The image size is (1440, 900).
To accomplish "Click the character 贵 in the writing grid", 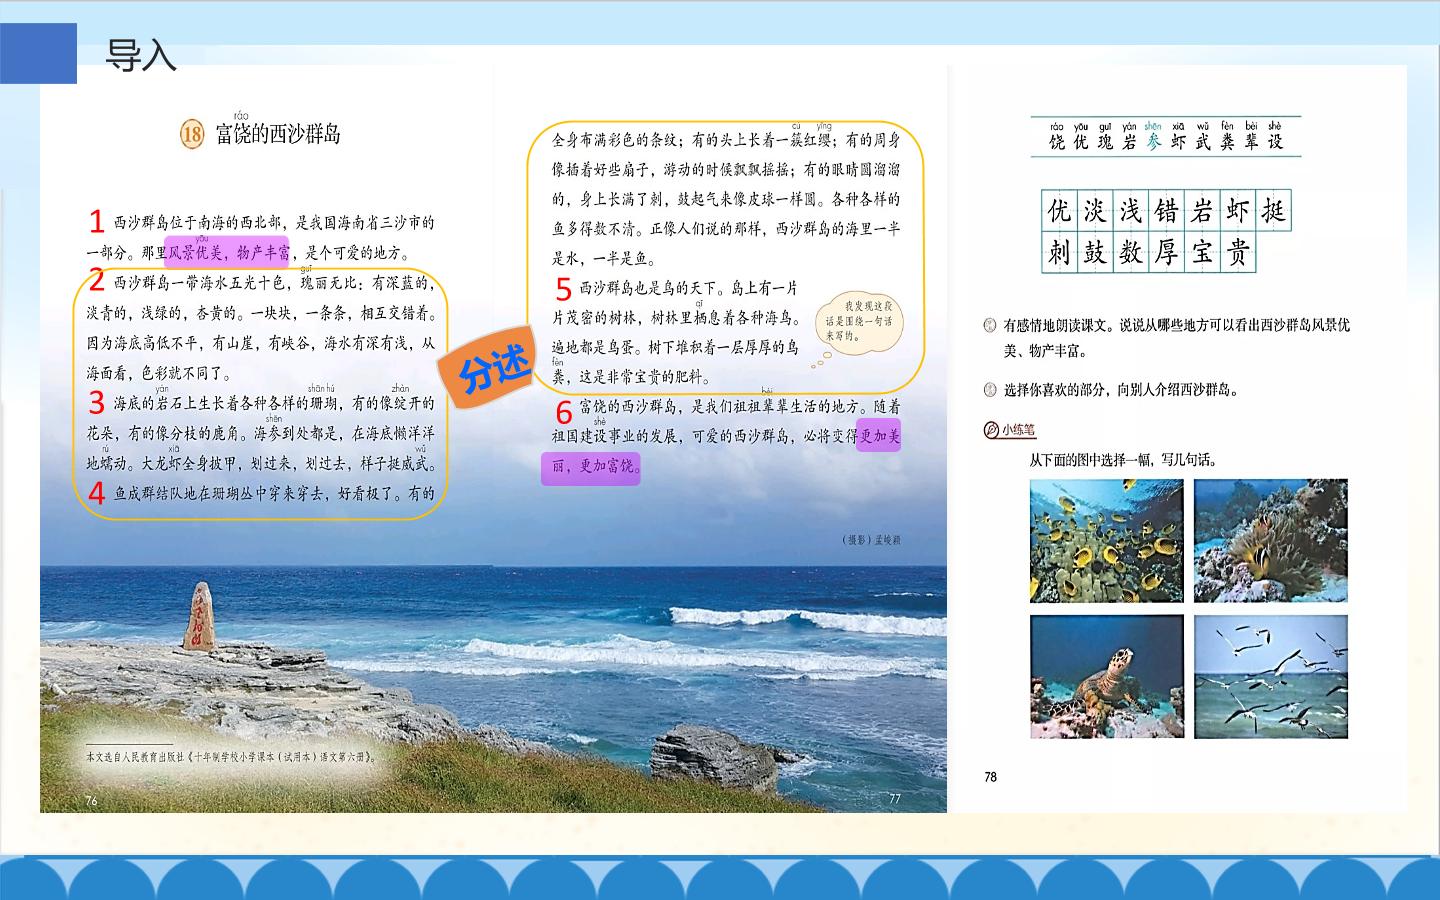I will tap(1238, 252).
